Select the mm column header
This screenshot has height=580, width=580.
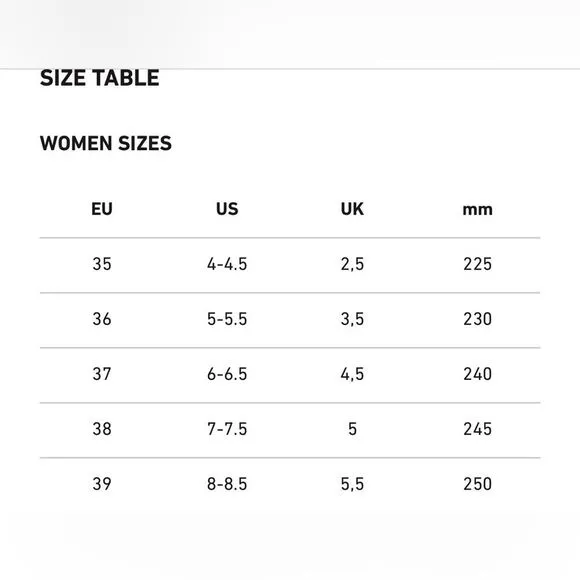[478, 210]
